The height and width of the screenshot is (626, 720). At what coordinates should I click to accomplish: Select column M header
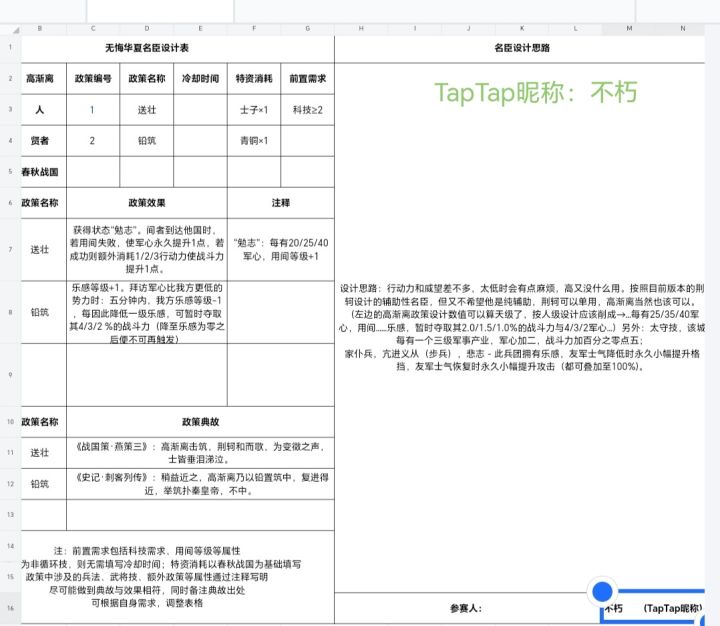(629, 28)
